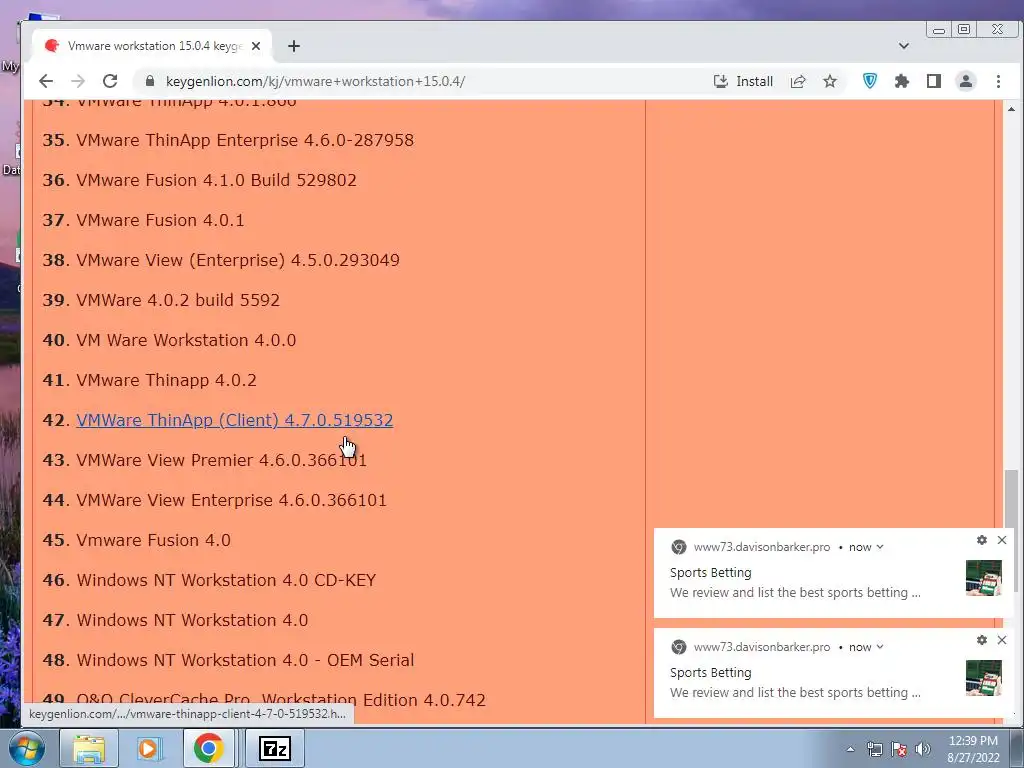
Task: Open a new tab
Action: [x=294, y=46]
